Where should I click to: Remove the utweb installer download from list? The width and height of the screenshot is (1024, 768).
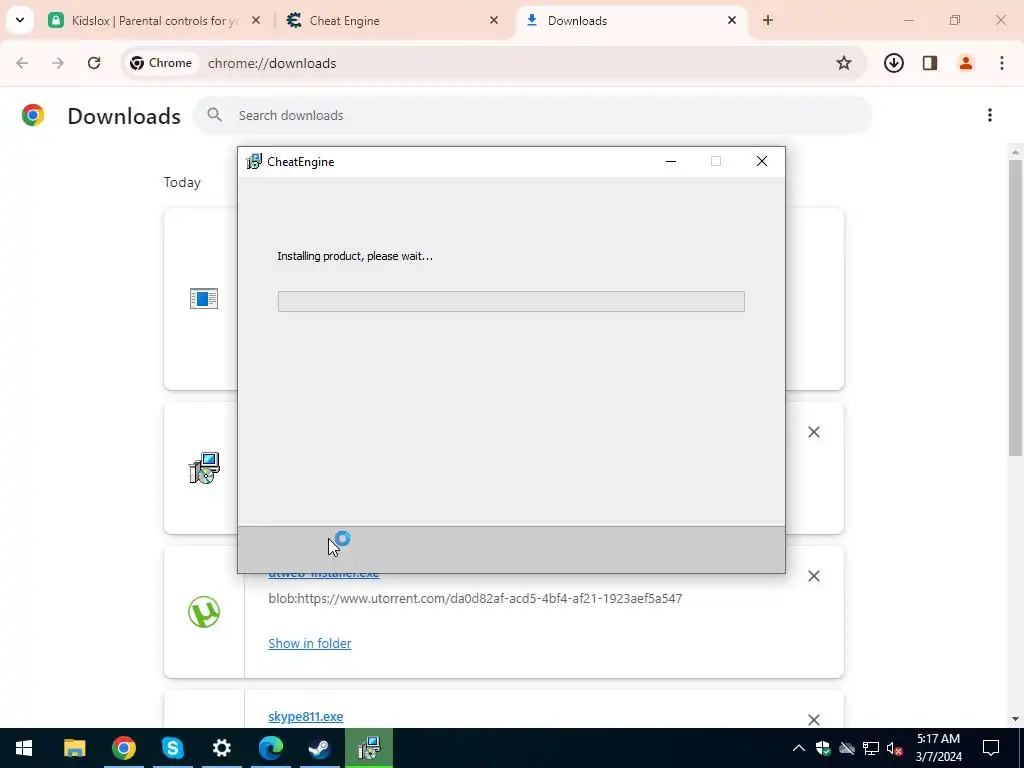coord(814,575)
